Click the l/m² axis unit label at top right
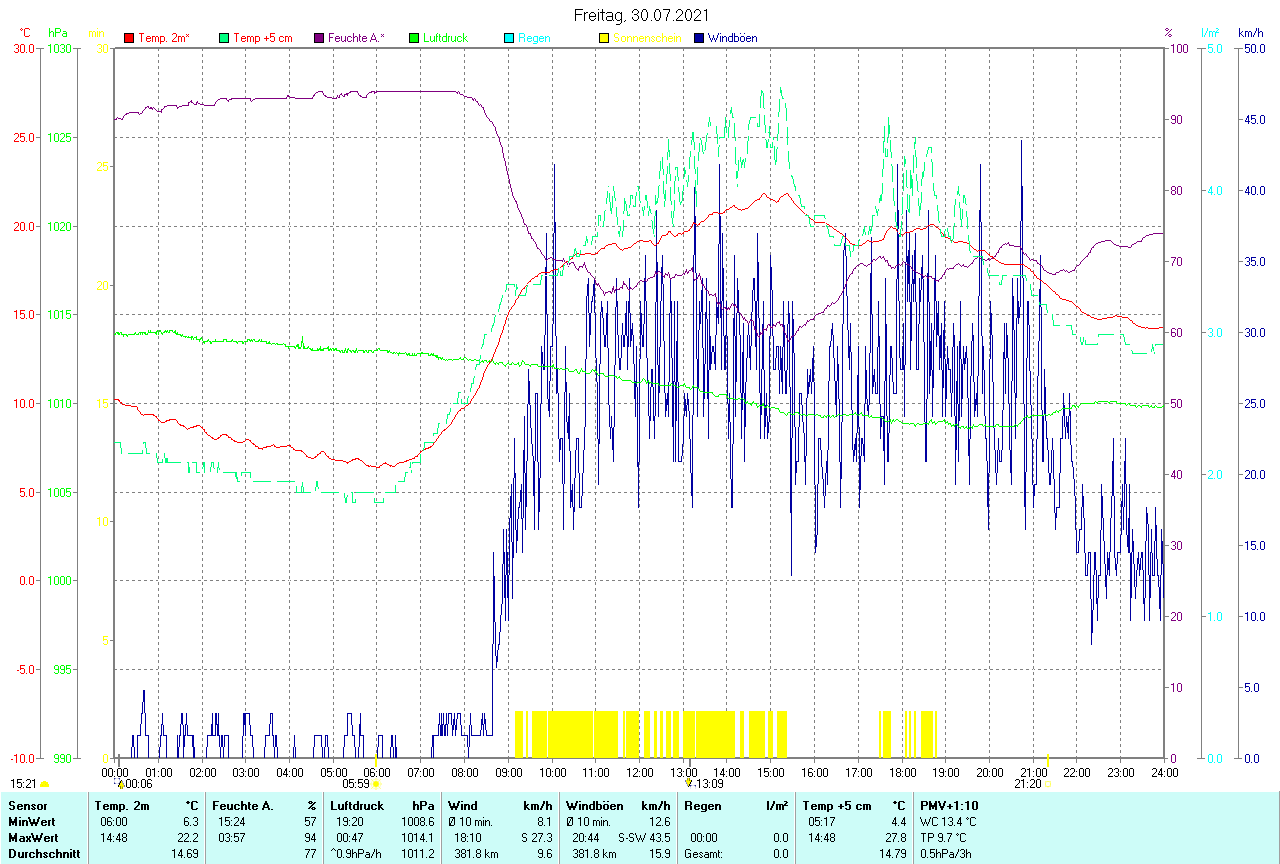This screenshot has width=1280, height=864. [1213, 33]
